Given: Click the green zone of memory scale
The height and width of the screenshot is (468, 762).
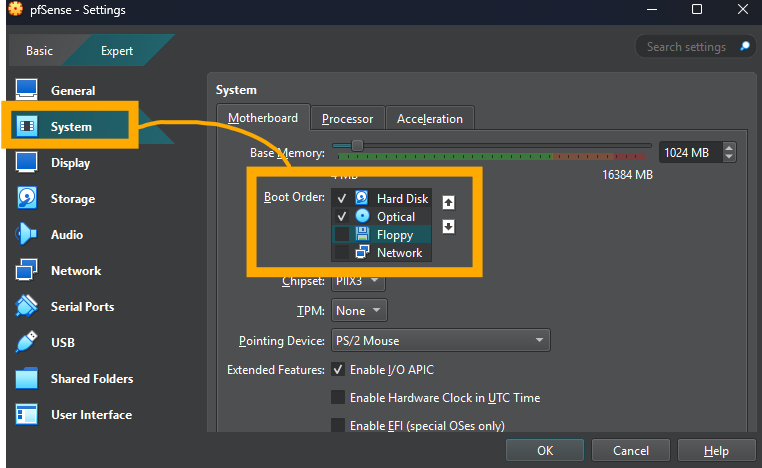Looking at the screenshot, I should coord(445,156).
